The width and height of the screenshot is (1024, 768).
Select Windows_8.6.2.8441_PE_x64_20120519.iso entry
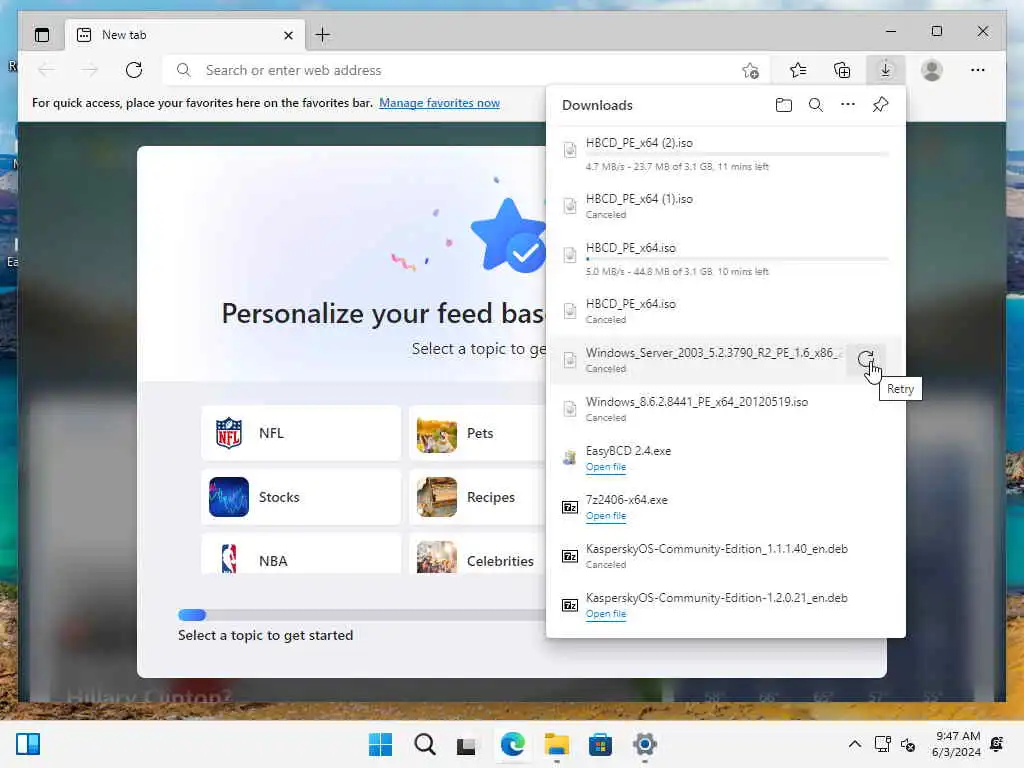(726, 409)
